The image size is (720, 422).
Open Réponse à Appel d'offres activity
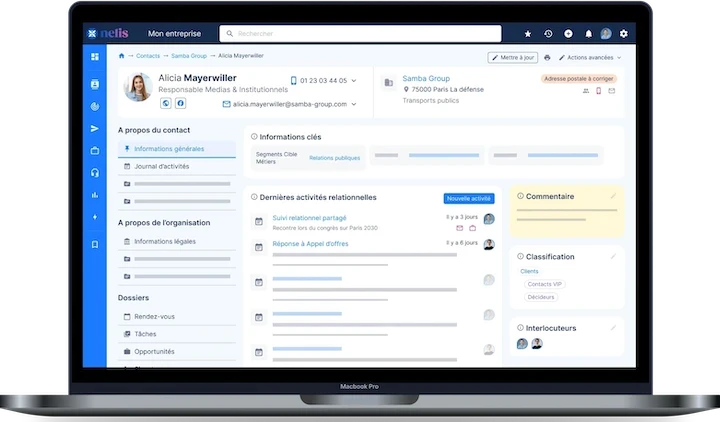point(310,243)
